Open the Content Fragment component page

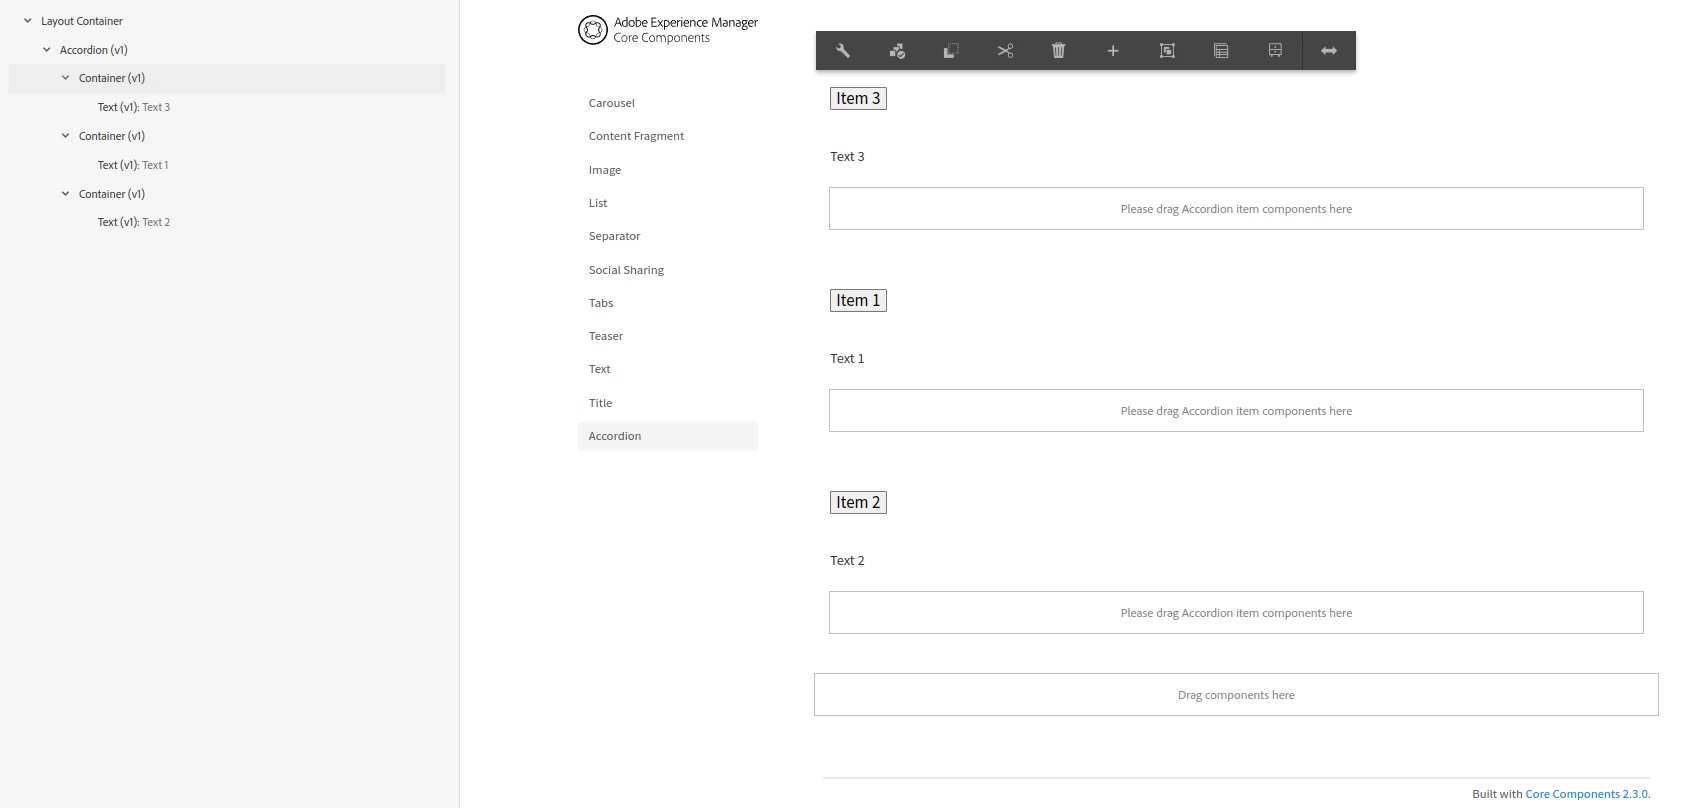point(637,136)
